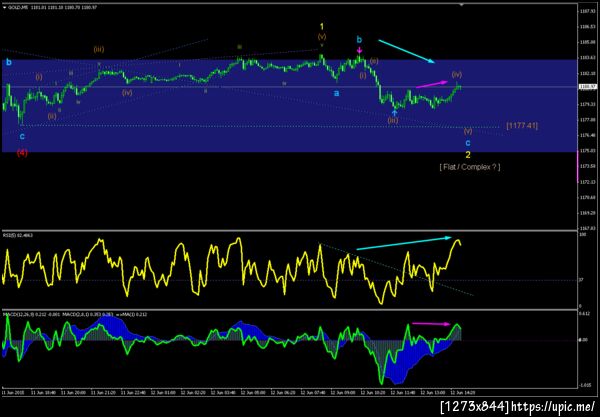Click the 12 Jun 10:20 time axis label

pyautogui.click(x=372, y=393)
